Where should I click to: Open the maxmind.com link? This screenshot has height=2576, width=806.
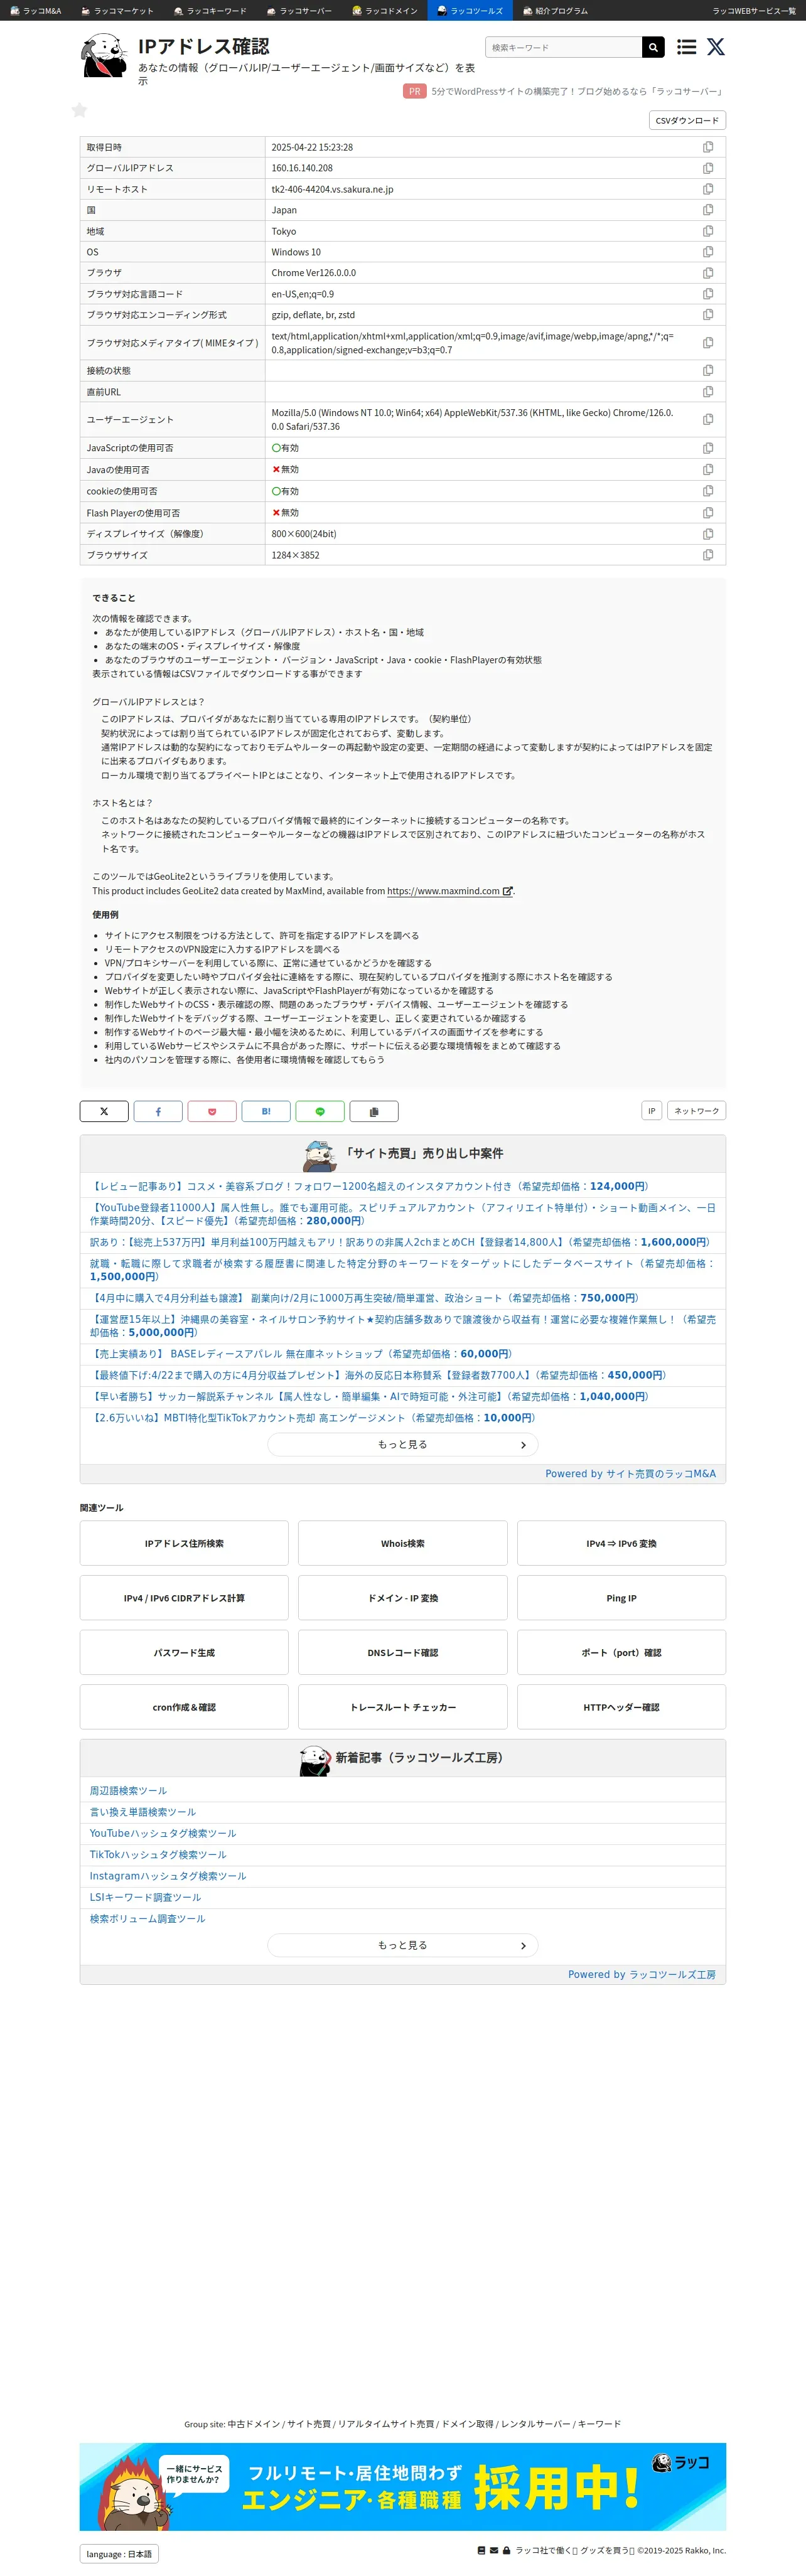(x=449, y=891)
